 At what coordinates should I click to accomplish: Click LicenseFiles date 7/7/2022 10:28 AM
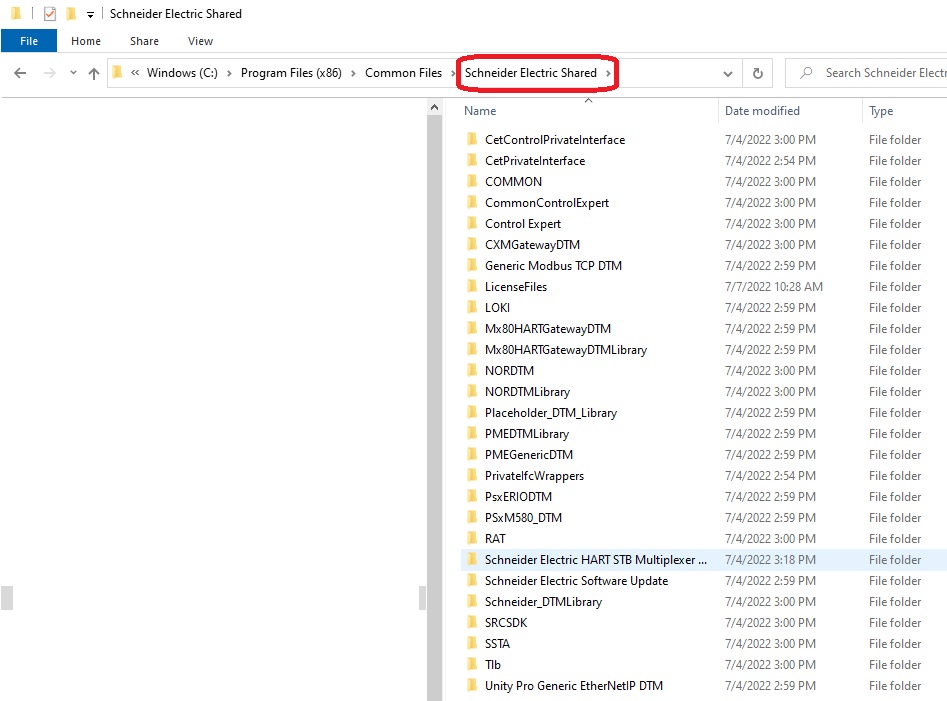pos(774,287)
